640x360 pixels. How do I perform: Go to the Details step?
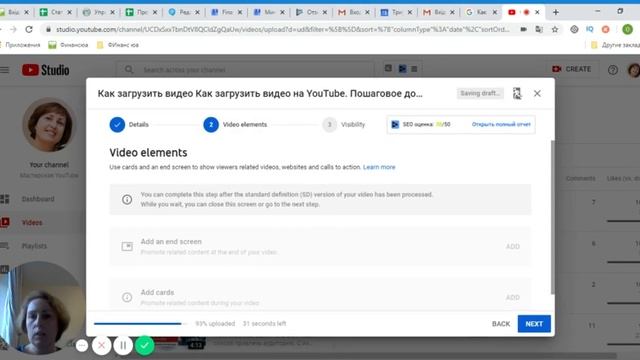[129, 124]
